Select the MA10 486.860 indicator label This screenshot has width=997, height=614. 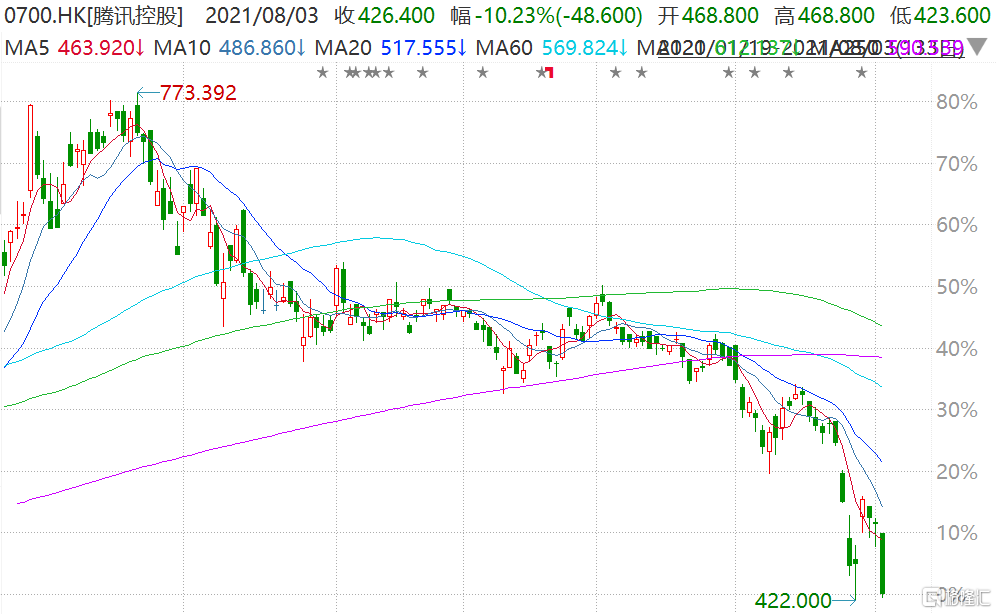pyautogui.click(x=230, y=48)
